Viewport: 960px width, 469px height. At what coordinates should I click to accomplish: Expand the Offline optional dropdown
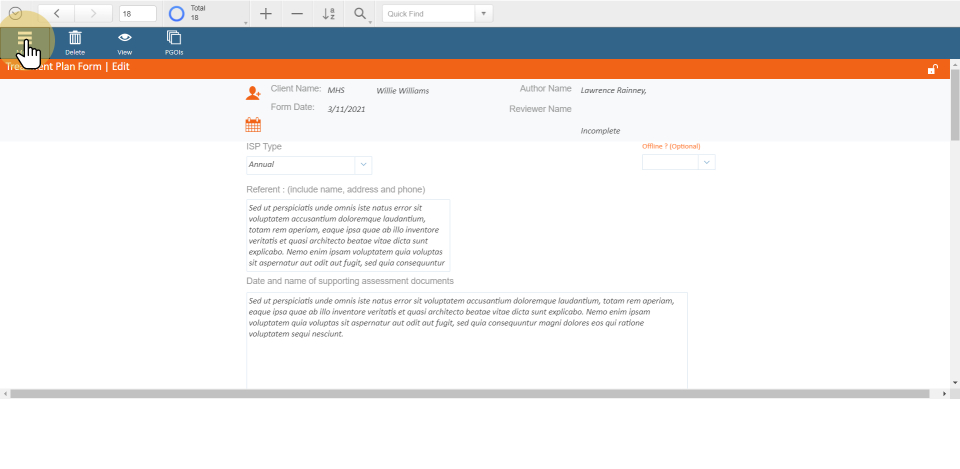[706, 162]
